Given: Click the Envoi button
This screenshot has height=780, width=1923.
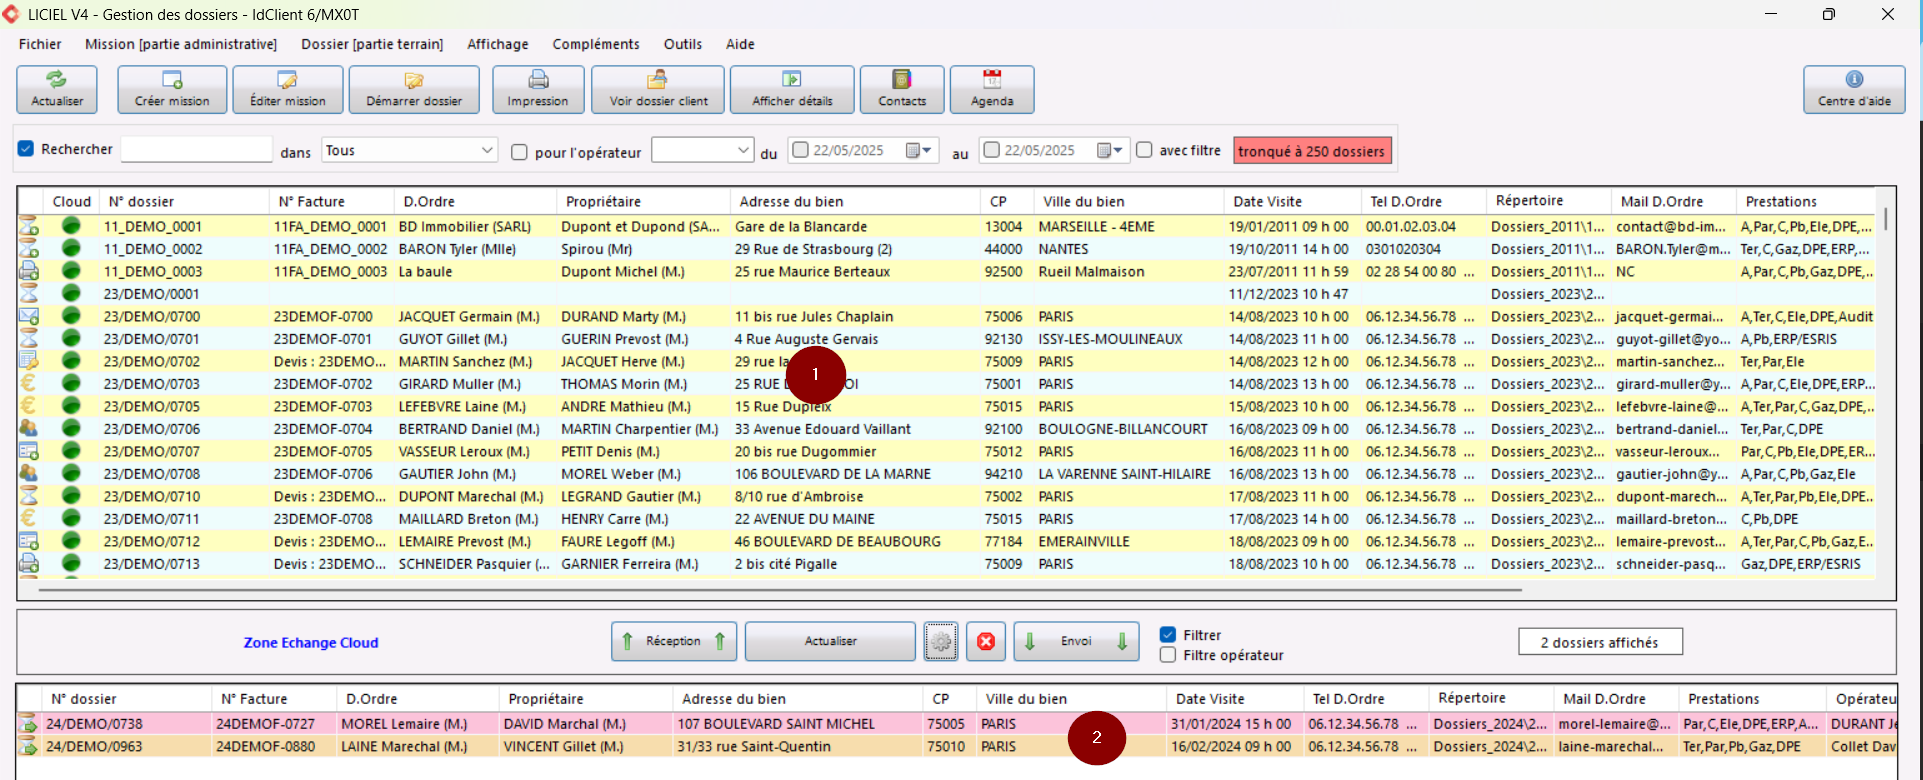Looking at the screenshot, I should (x=1076, y=642).
